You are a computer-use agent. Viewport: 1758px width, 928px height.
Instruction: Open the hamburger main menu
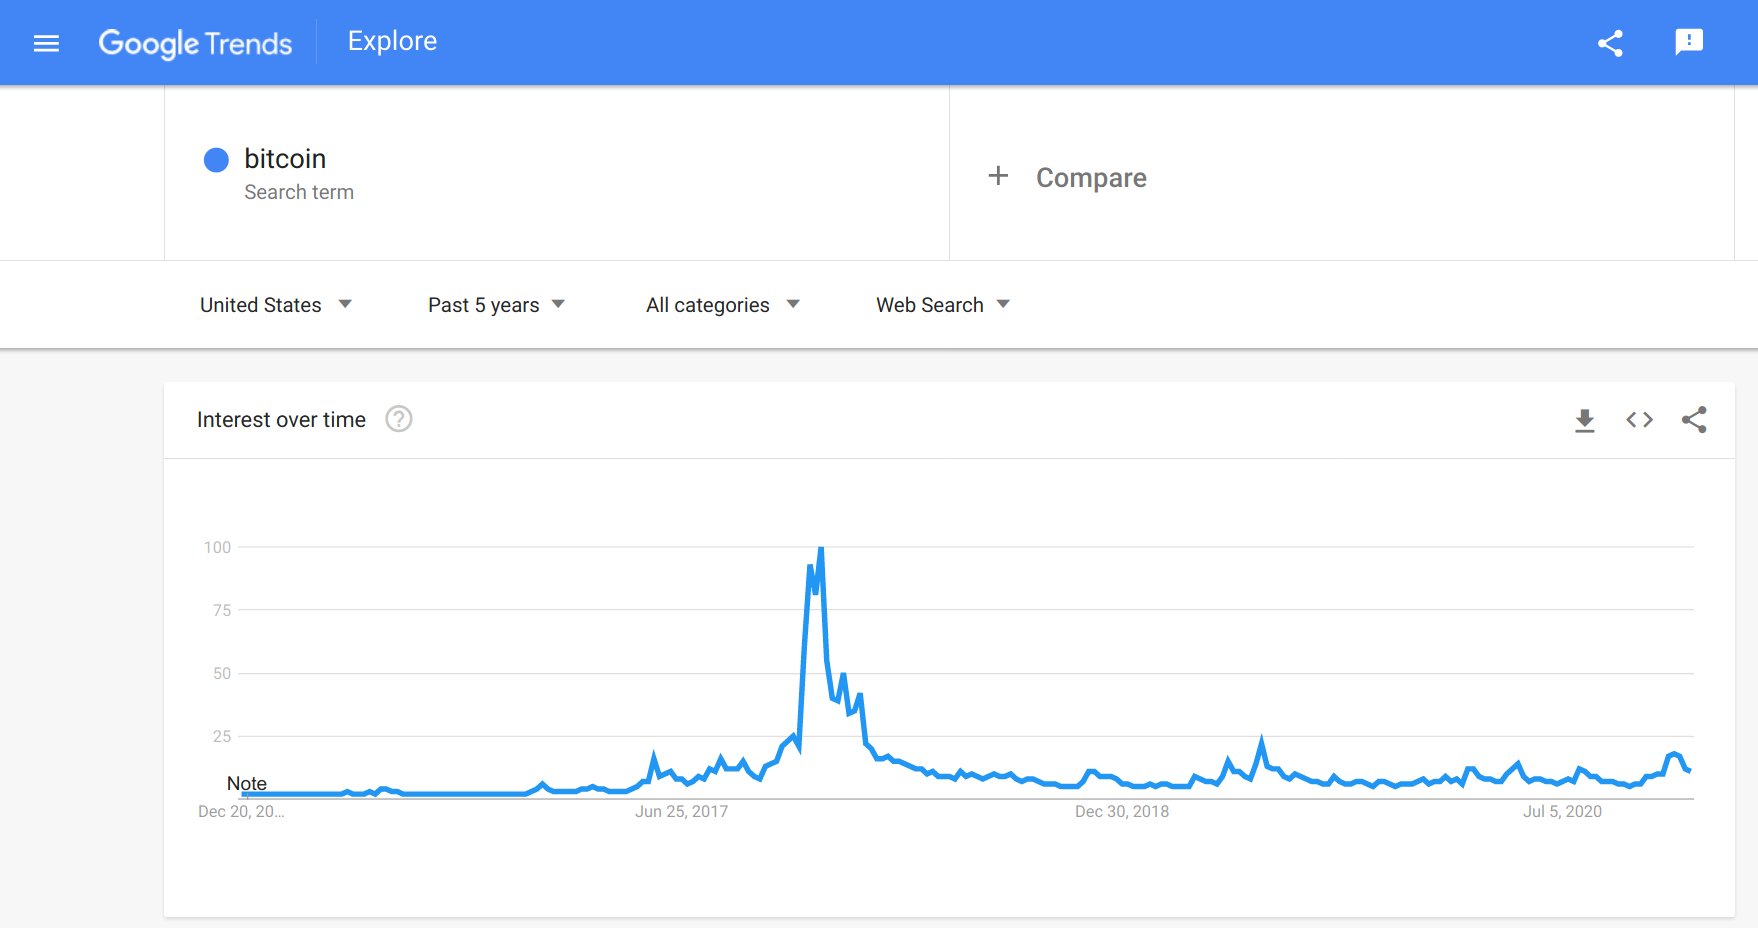pos(46,43)
